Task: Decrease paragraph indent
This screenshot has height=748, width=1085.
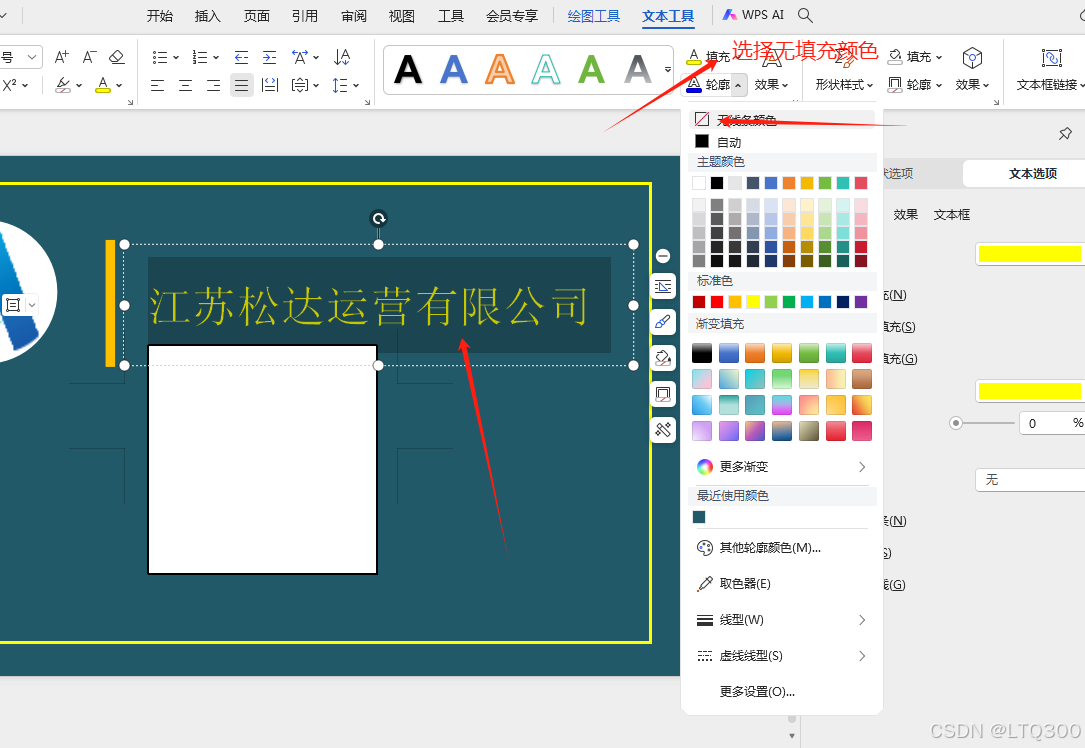Action: [x=241, y=57]
